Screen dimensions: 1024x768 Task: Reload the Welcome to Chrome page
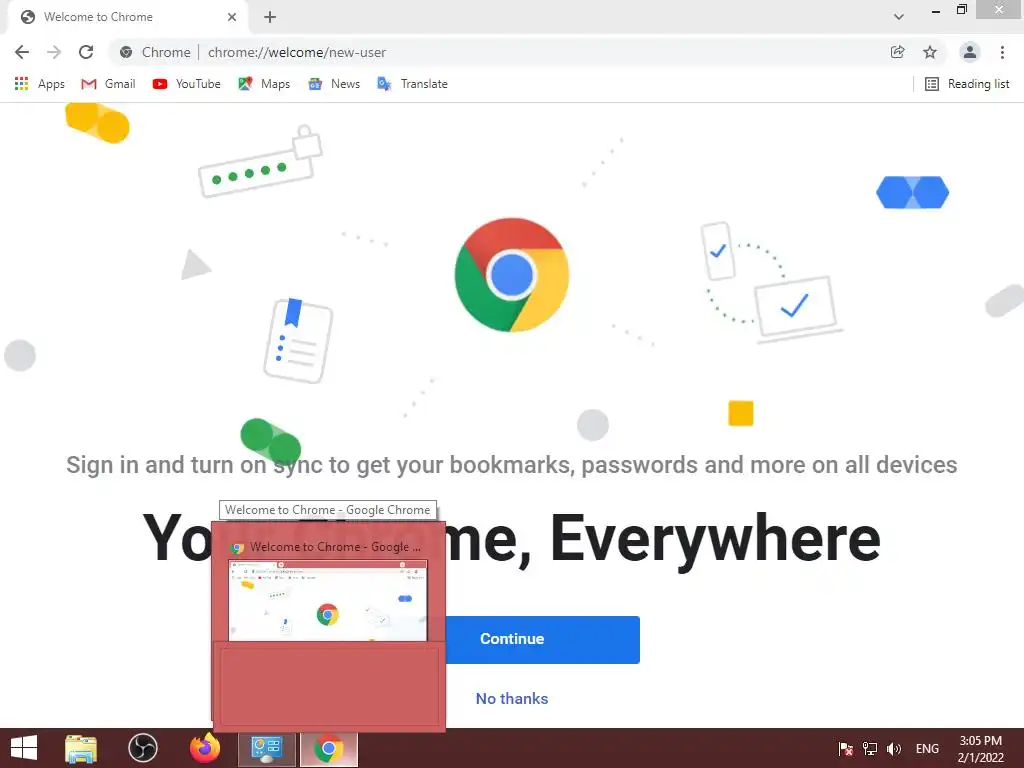pos(86,52)
